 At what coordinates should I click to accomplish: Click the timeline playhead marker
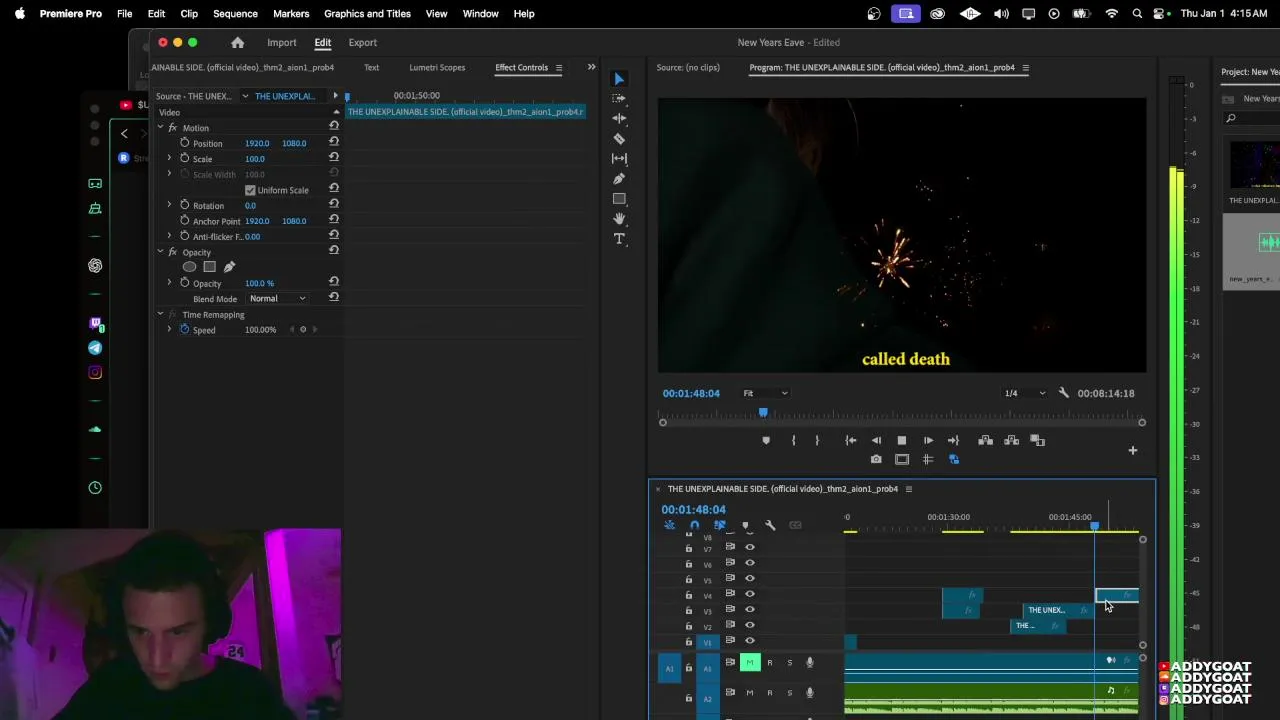pyautogui.click(x=1095, y=526)
